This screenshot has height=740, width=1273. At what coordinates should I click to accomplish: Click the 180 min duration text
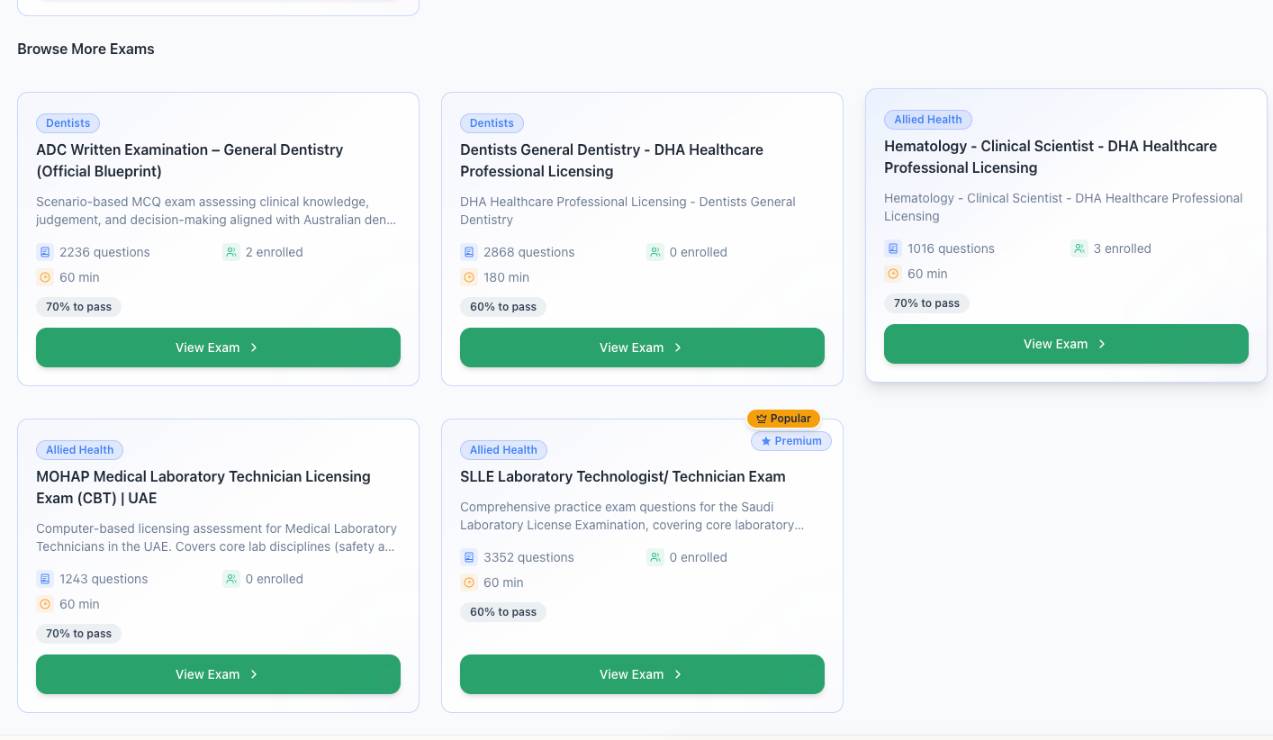point(506,277)
